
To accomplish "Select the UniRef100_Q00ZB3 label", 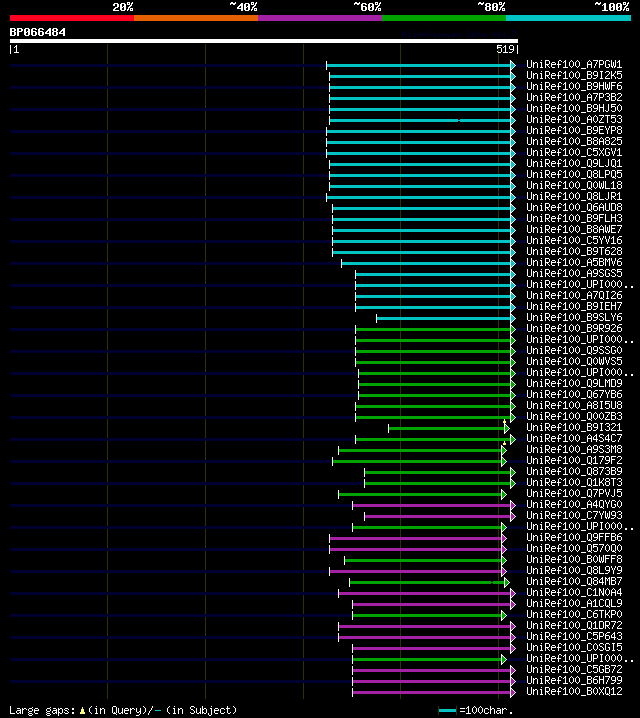I will 574,416.
